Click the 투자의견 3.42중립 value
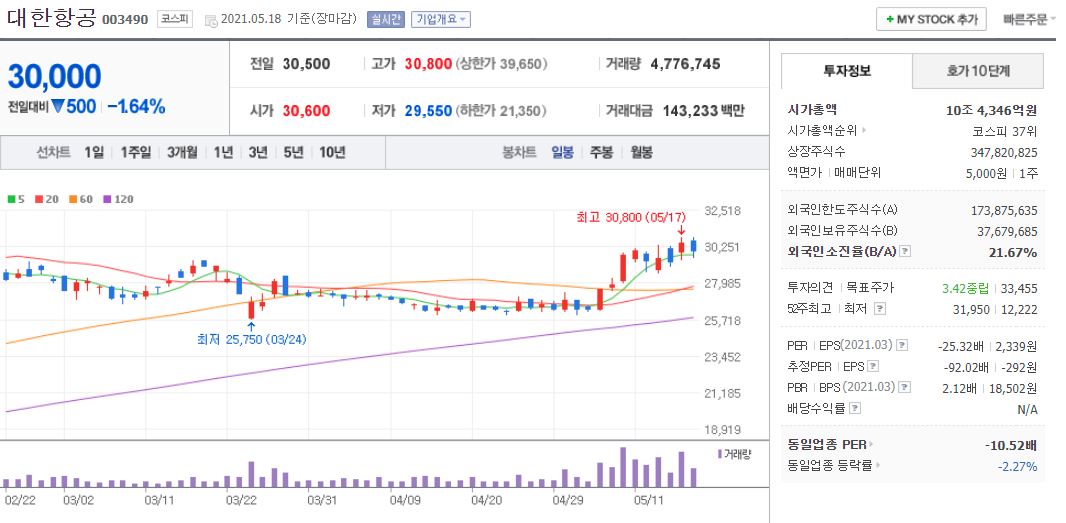The width and height of the screenshot is (1066, 523). coord(965,288)
